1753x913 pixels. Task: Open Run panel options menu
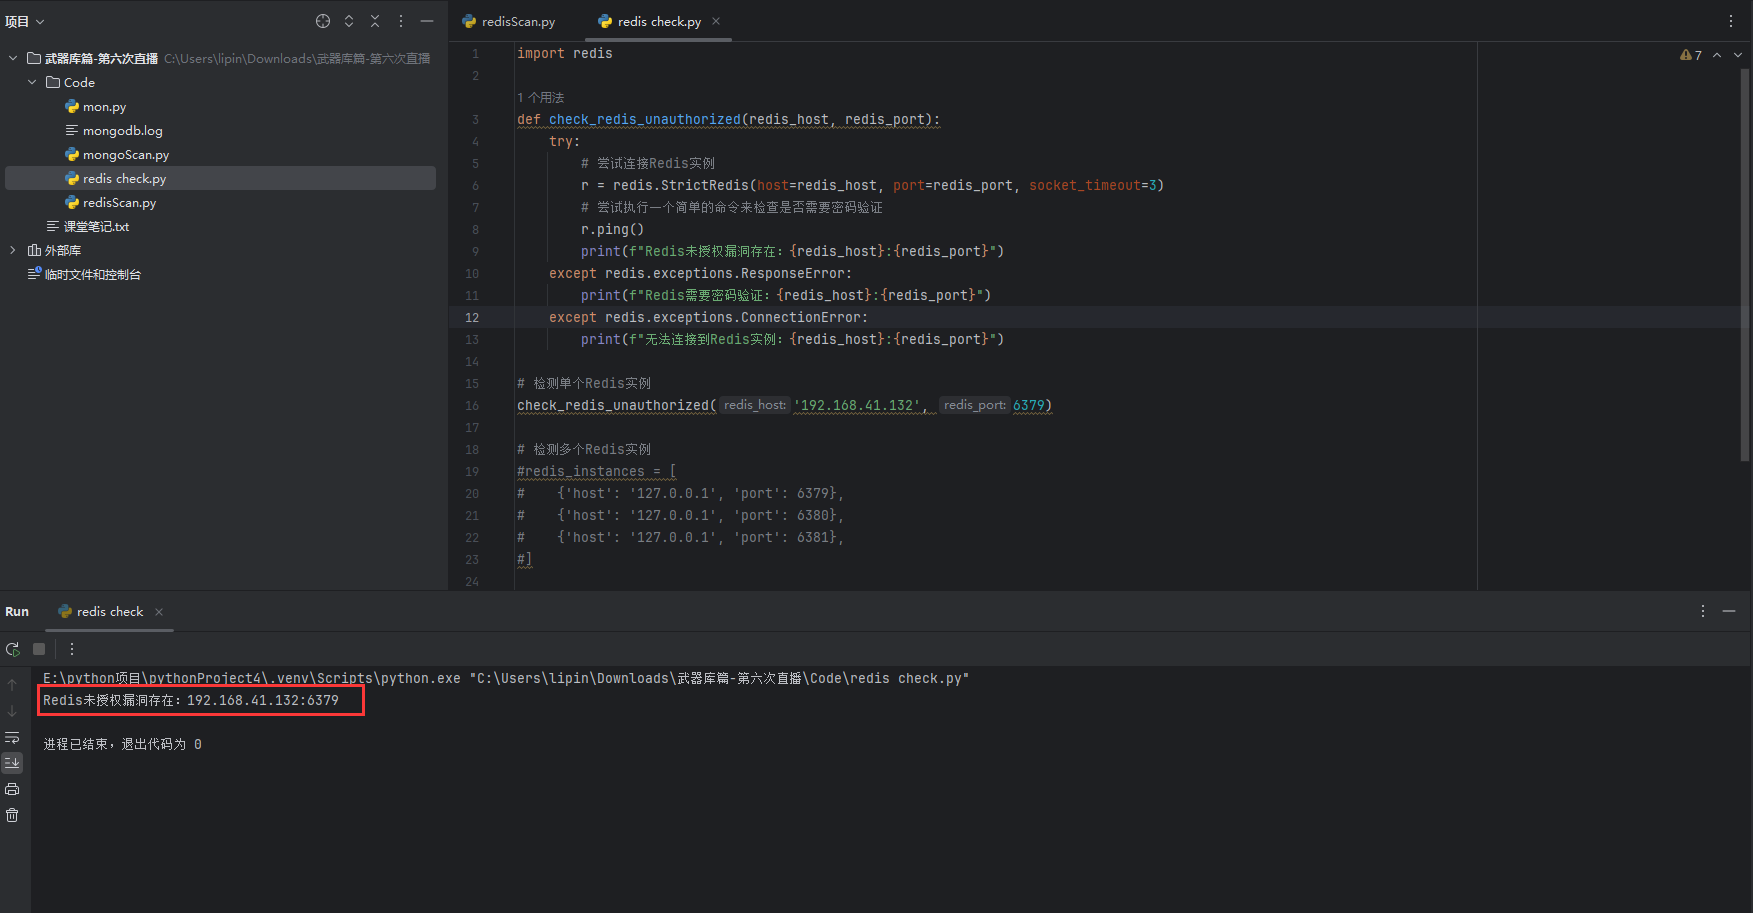[1703, 611]
